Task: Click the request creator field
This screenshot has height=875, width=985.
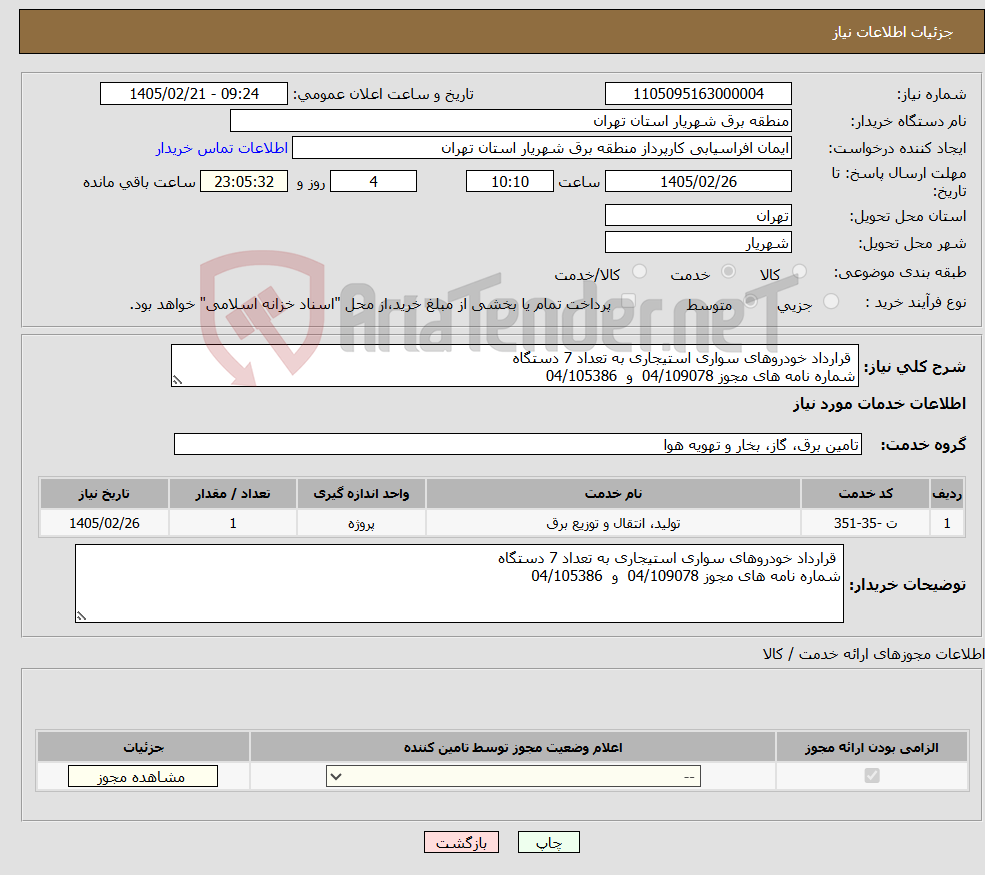Action: [x=541, y=148]
